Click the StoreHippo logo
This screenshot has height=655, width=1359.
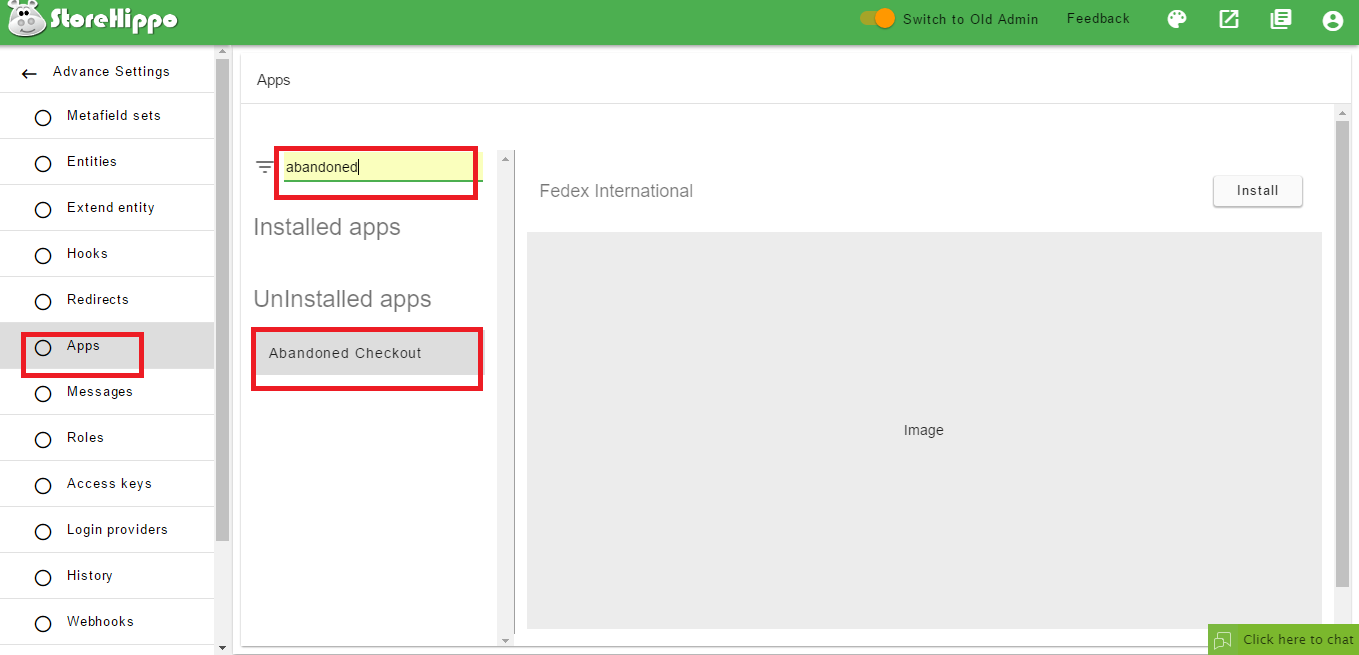92,20
